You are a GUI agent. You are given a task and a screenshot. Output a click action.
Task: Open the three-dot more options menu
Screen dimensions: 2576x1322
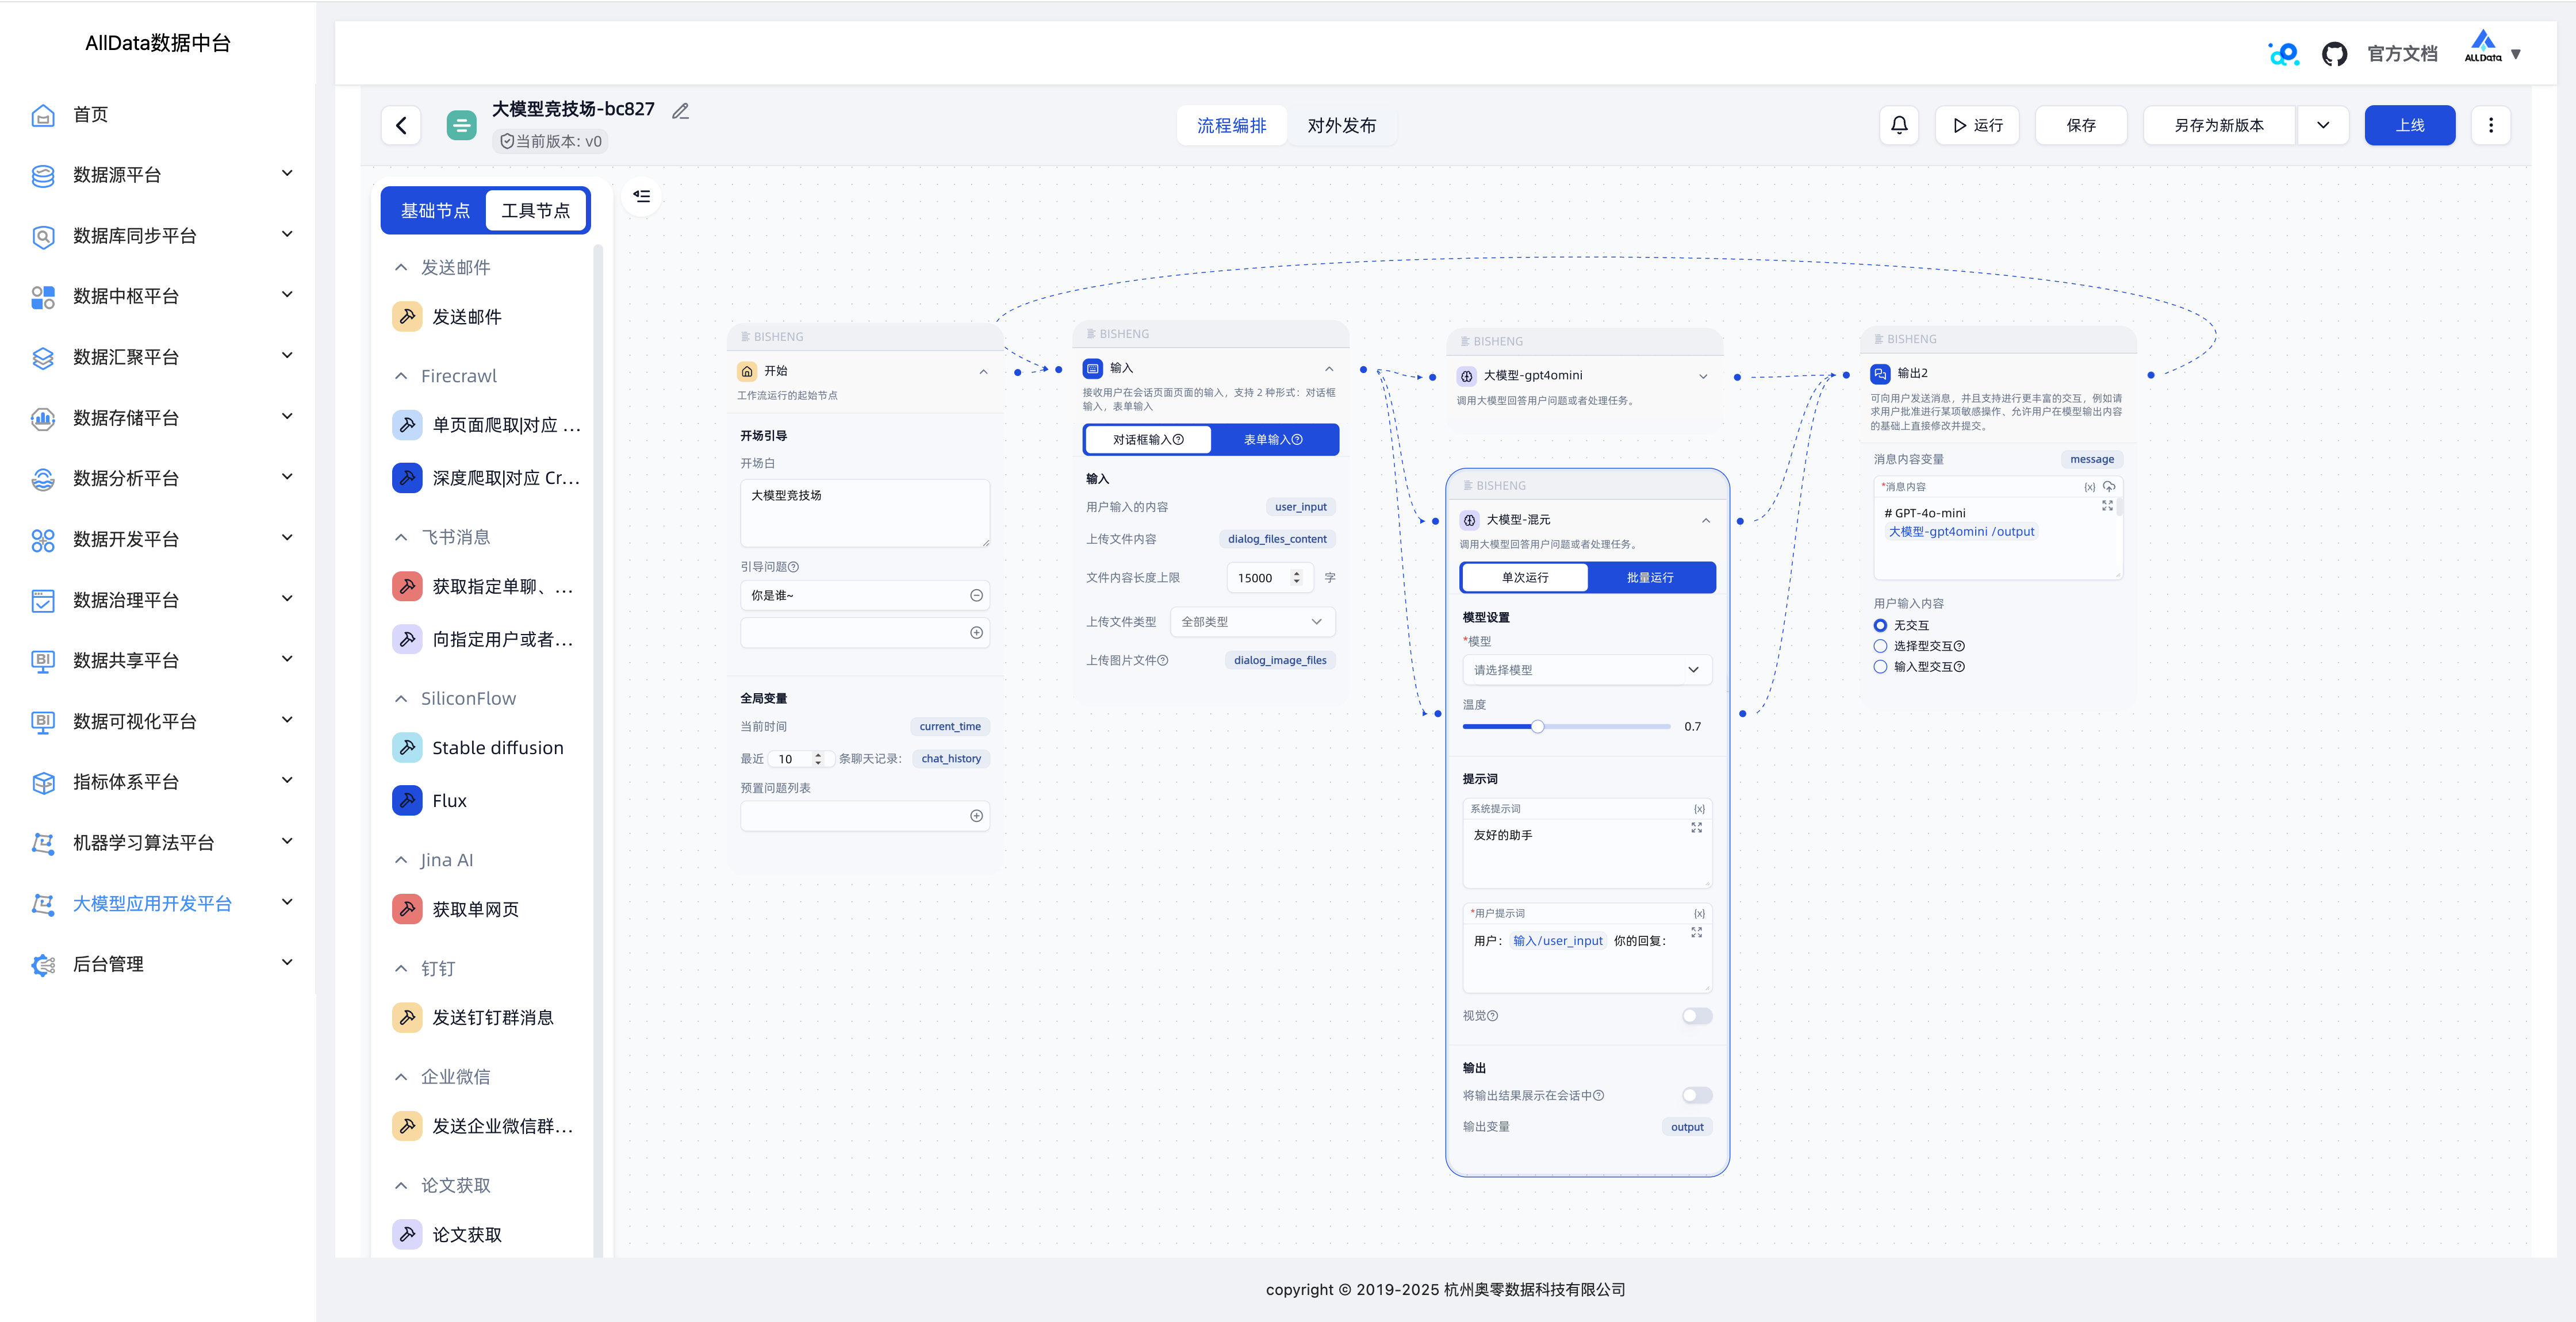[x=2491, y=125]
